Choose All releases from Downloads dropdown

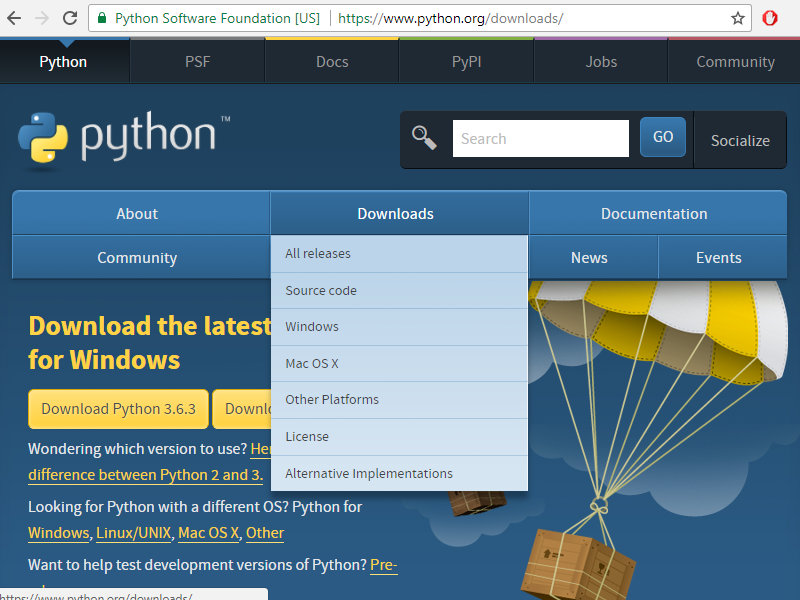coord(399,254)
